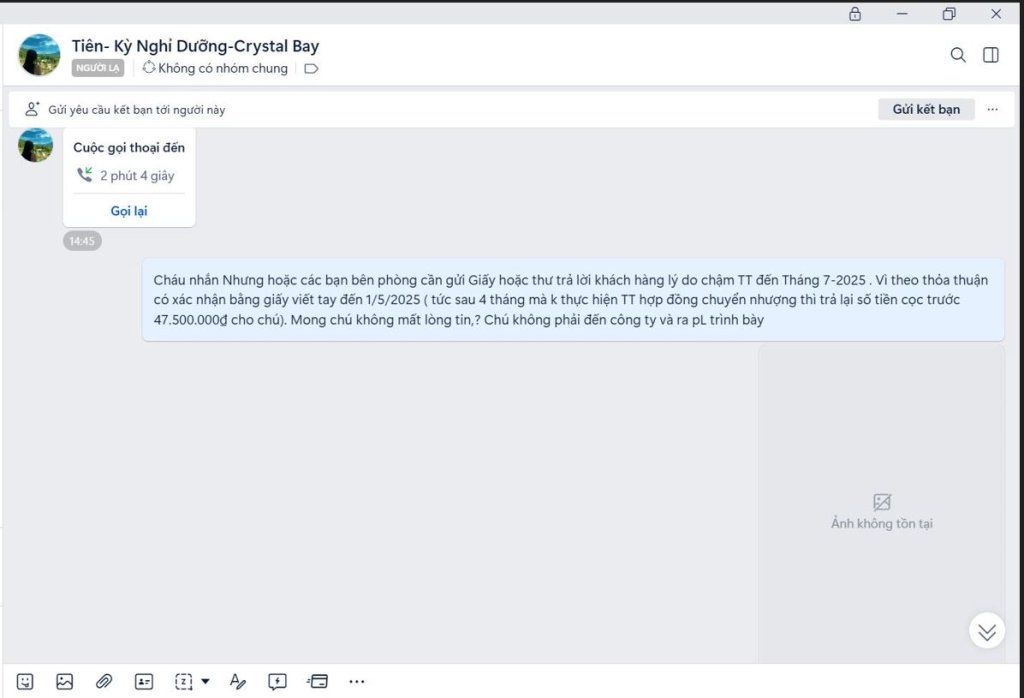Click the sender avatar beside the call card
Screen dimensions: 1024x698
click(x=35, y=145)
